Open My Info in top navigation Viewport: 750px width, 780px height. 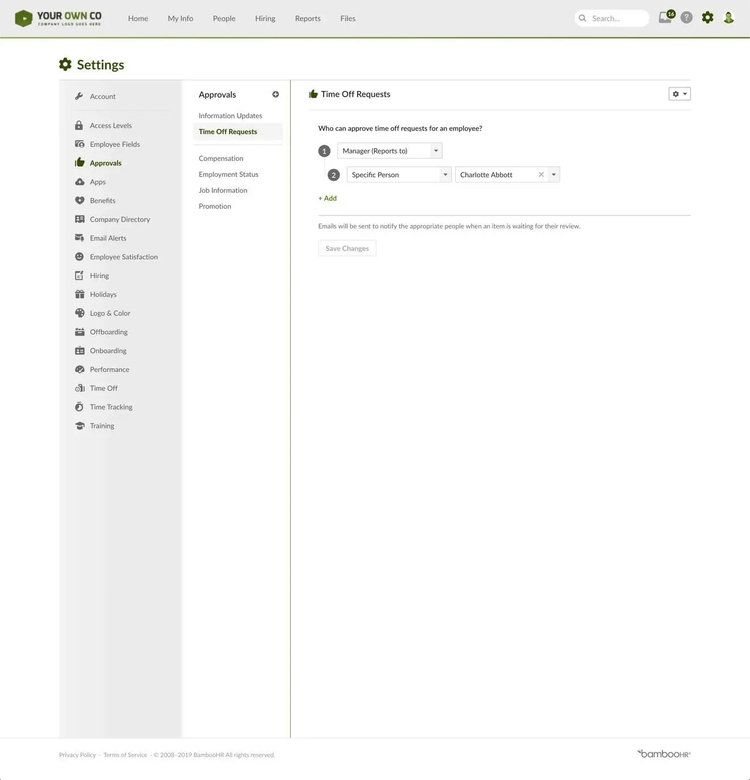[180, 18]
